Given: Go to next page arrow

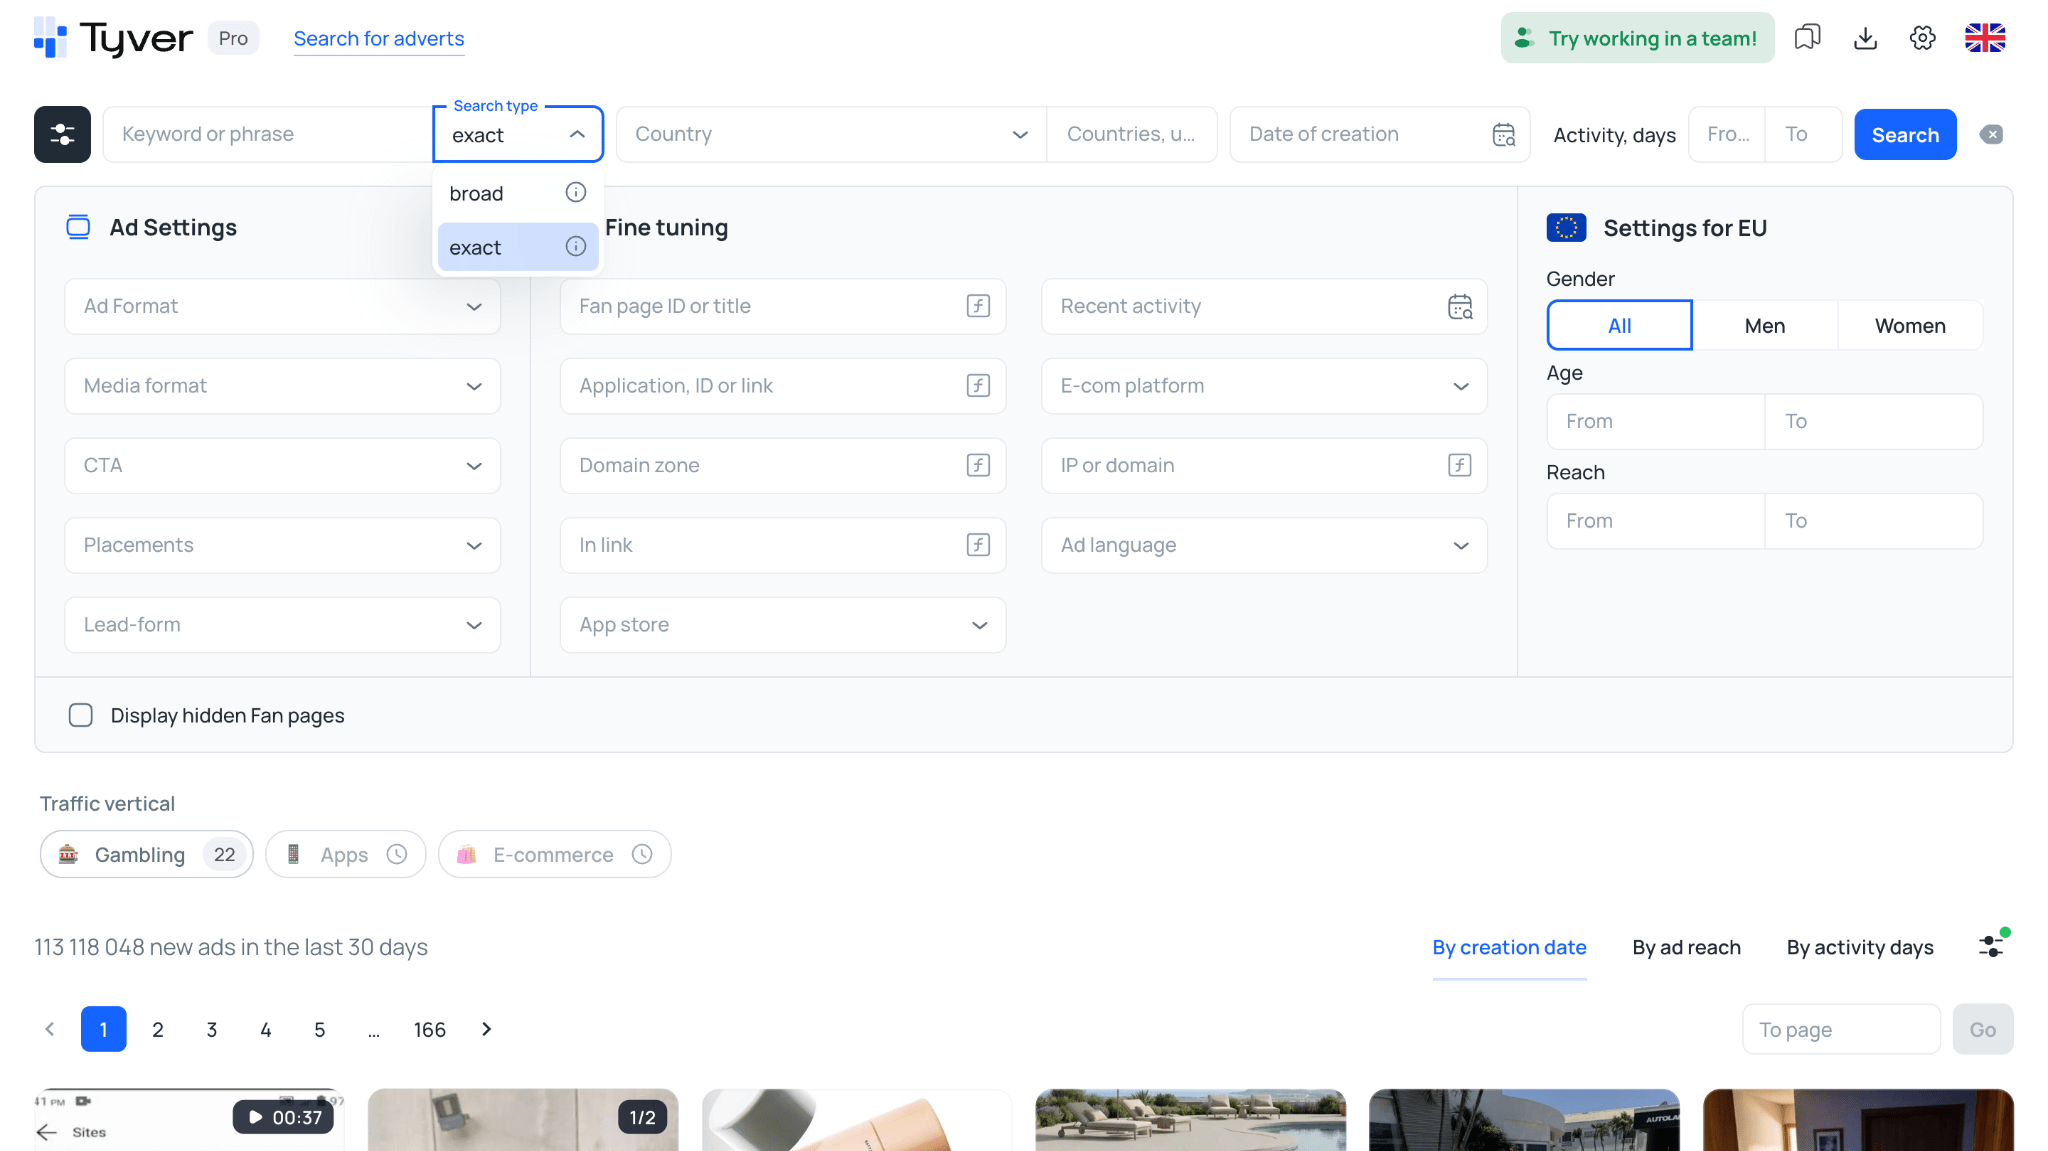Looking at the screenshot, I should tap(487, 1029).
